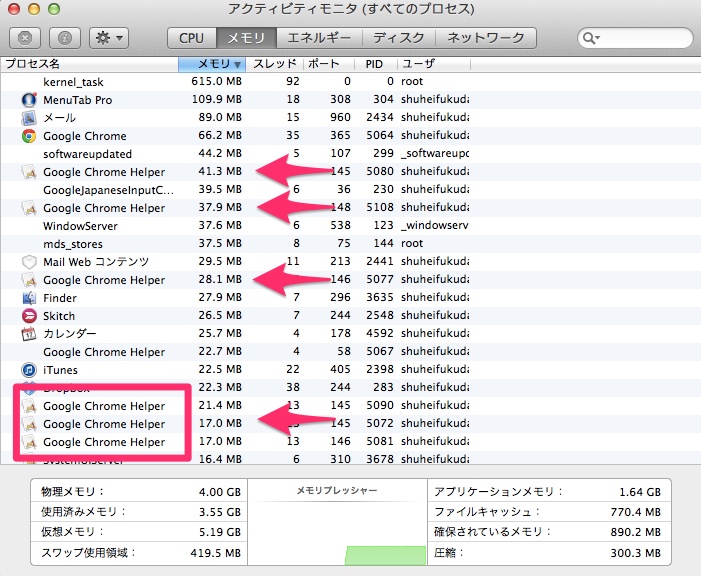Open the search magnifier options dropdown
The width and height of the screenshot is (701, 576).
click(x=591, y=38)
